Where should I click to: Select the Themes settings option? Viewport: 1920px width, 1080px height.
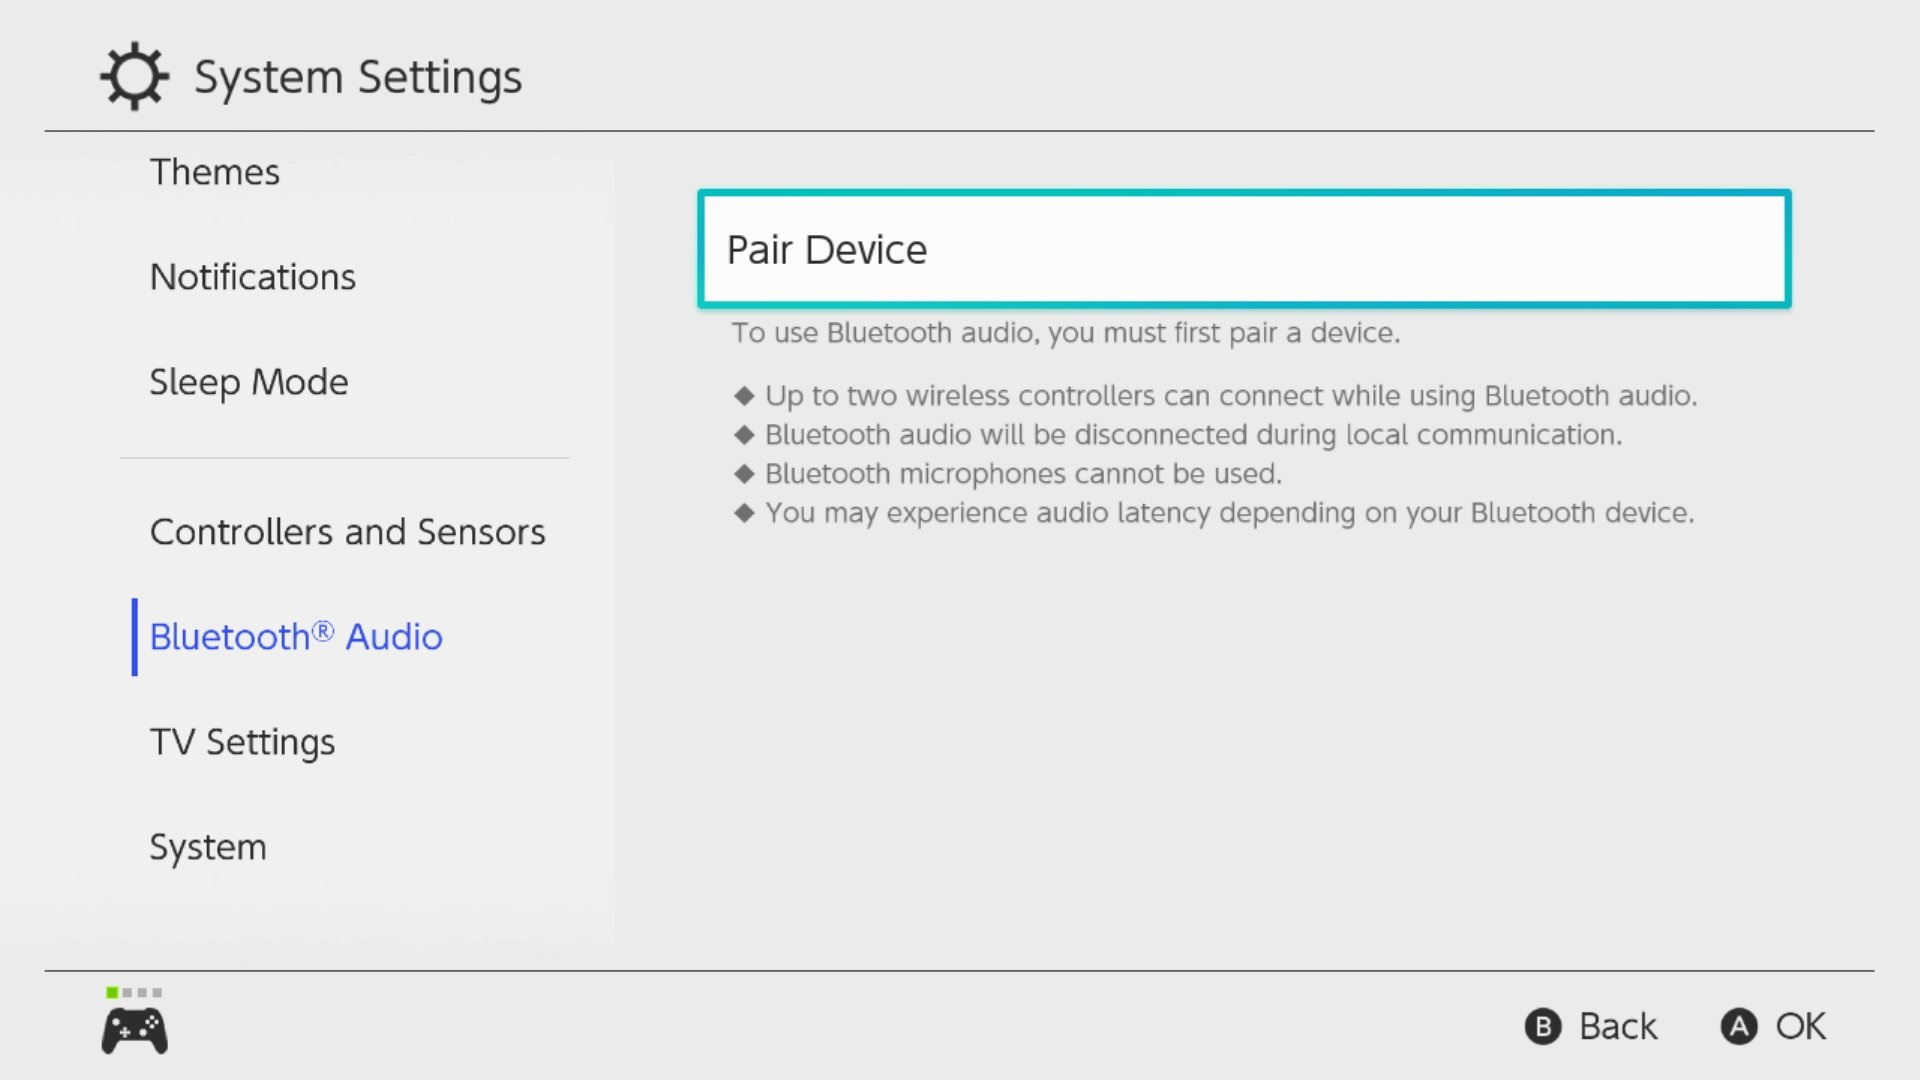pyautogui.click(x=214, y=171)
